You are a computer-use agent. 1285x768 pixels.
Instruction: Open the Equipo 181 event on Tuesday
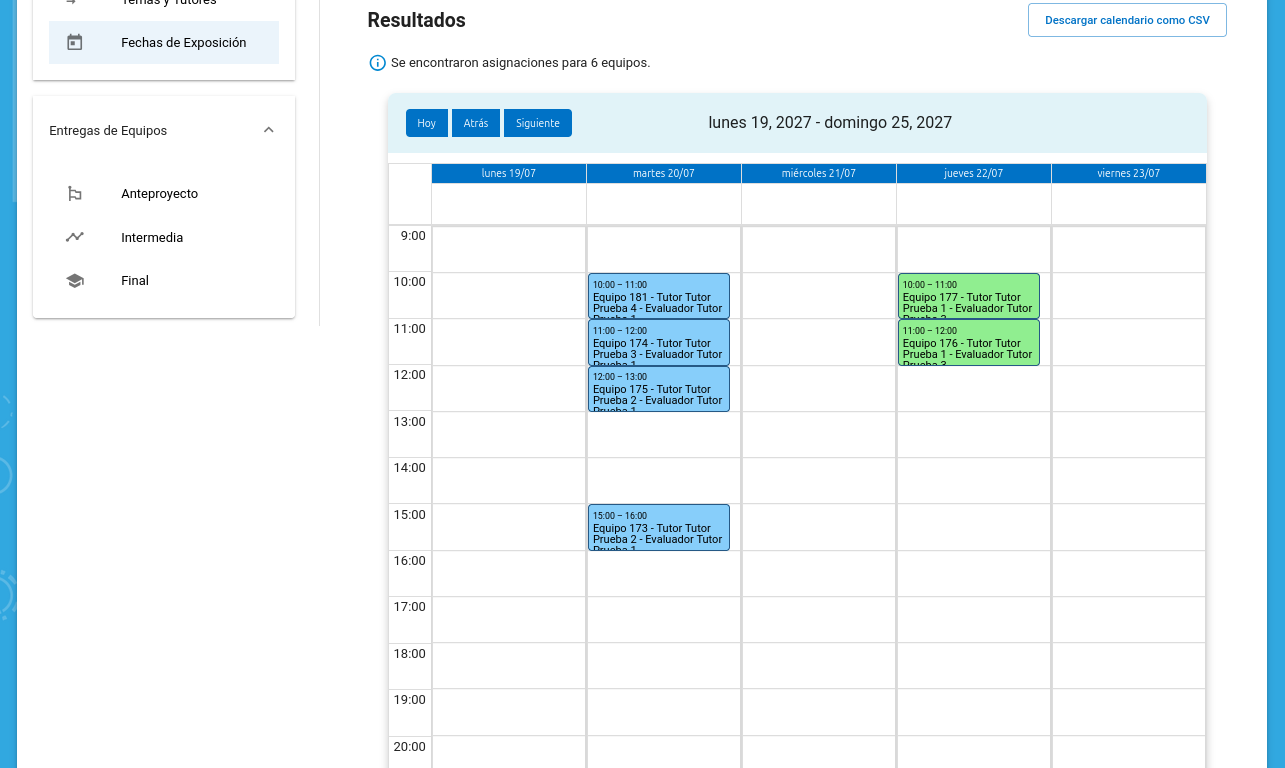(658, 296)
